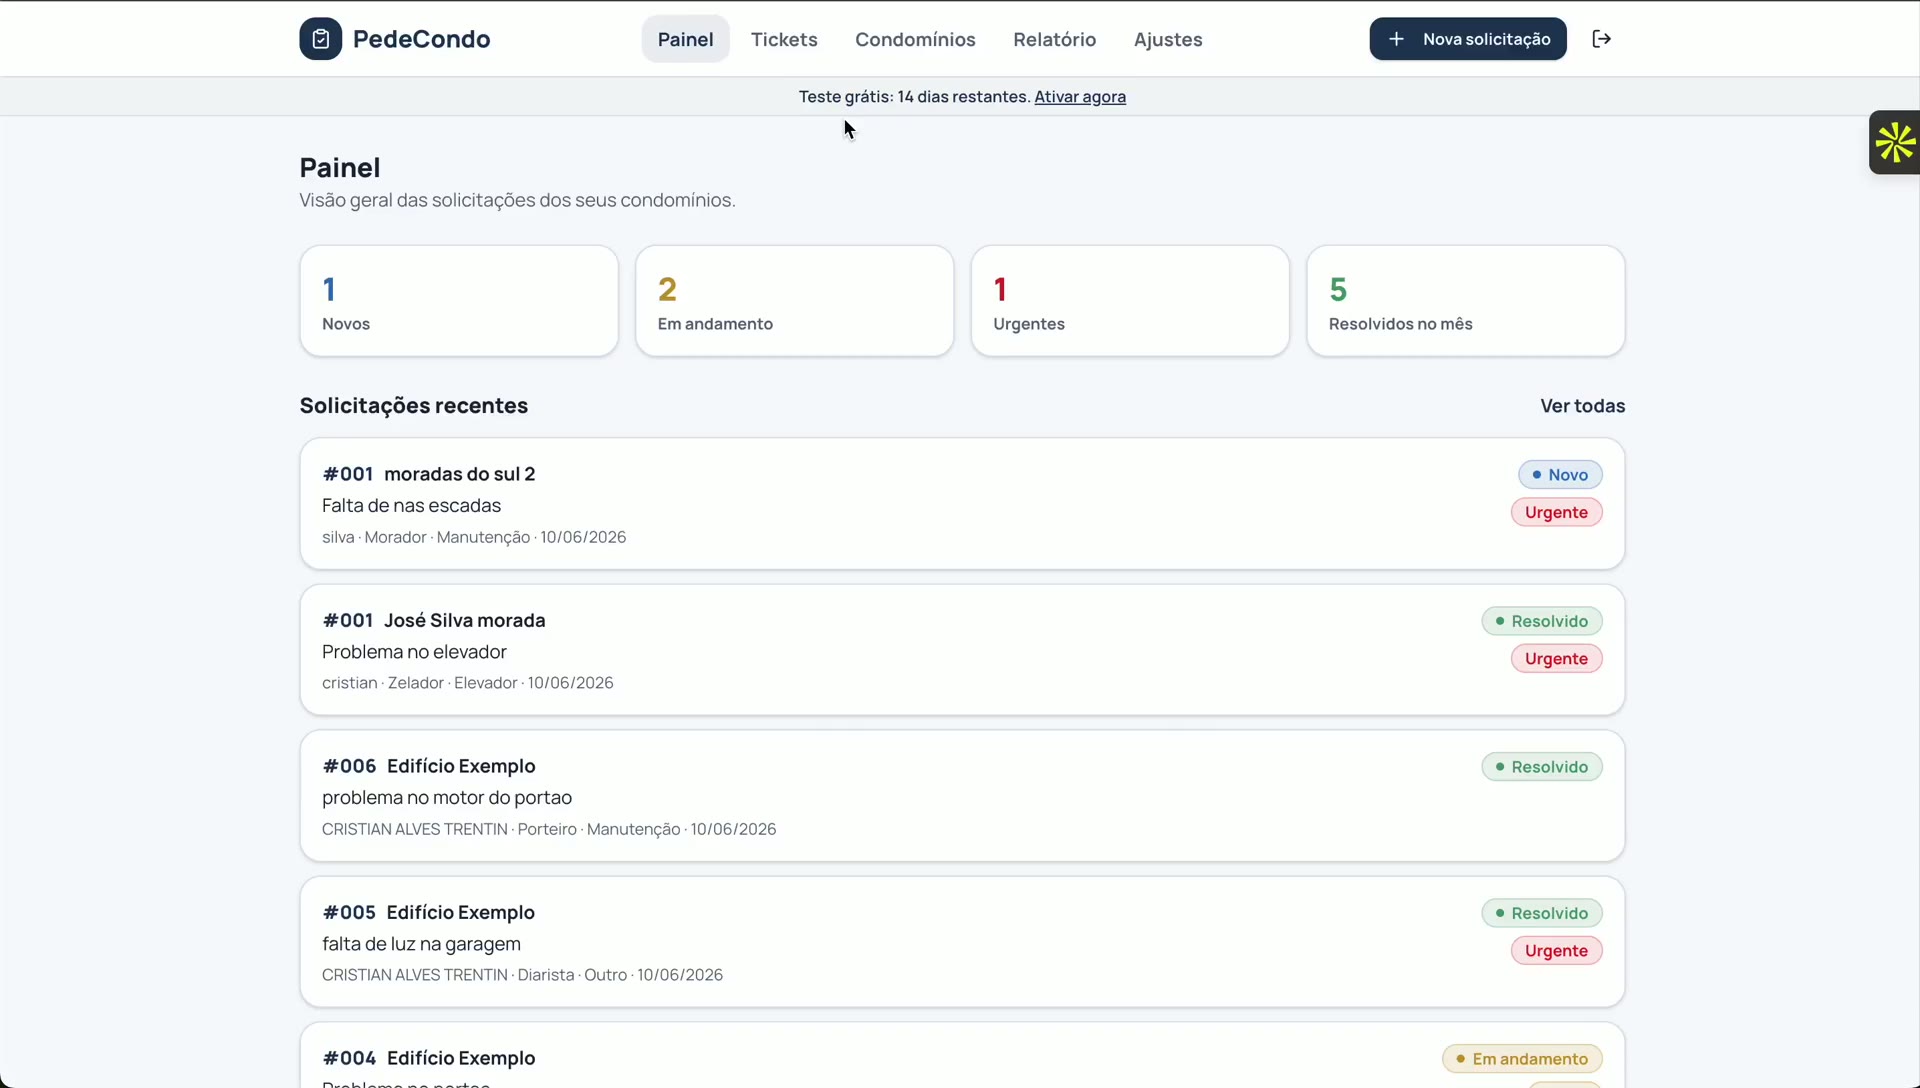
Task: Click the Resolvido badge on ticket #006
Action: click(1541, 767)
